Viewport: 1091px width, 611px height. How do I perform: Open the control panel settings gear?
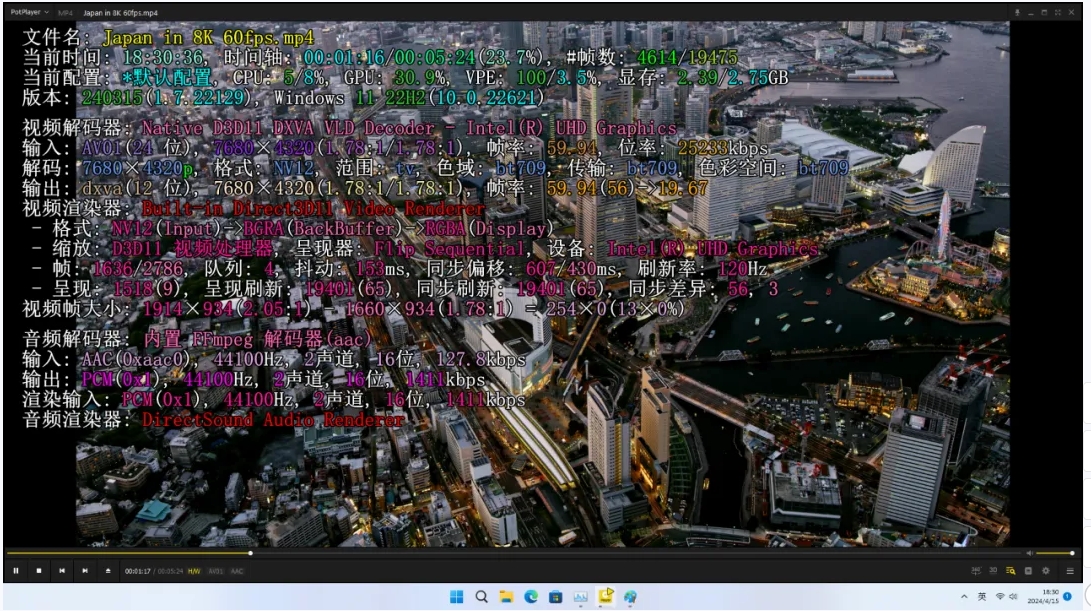tap(1046, 571)
